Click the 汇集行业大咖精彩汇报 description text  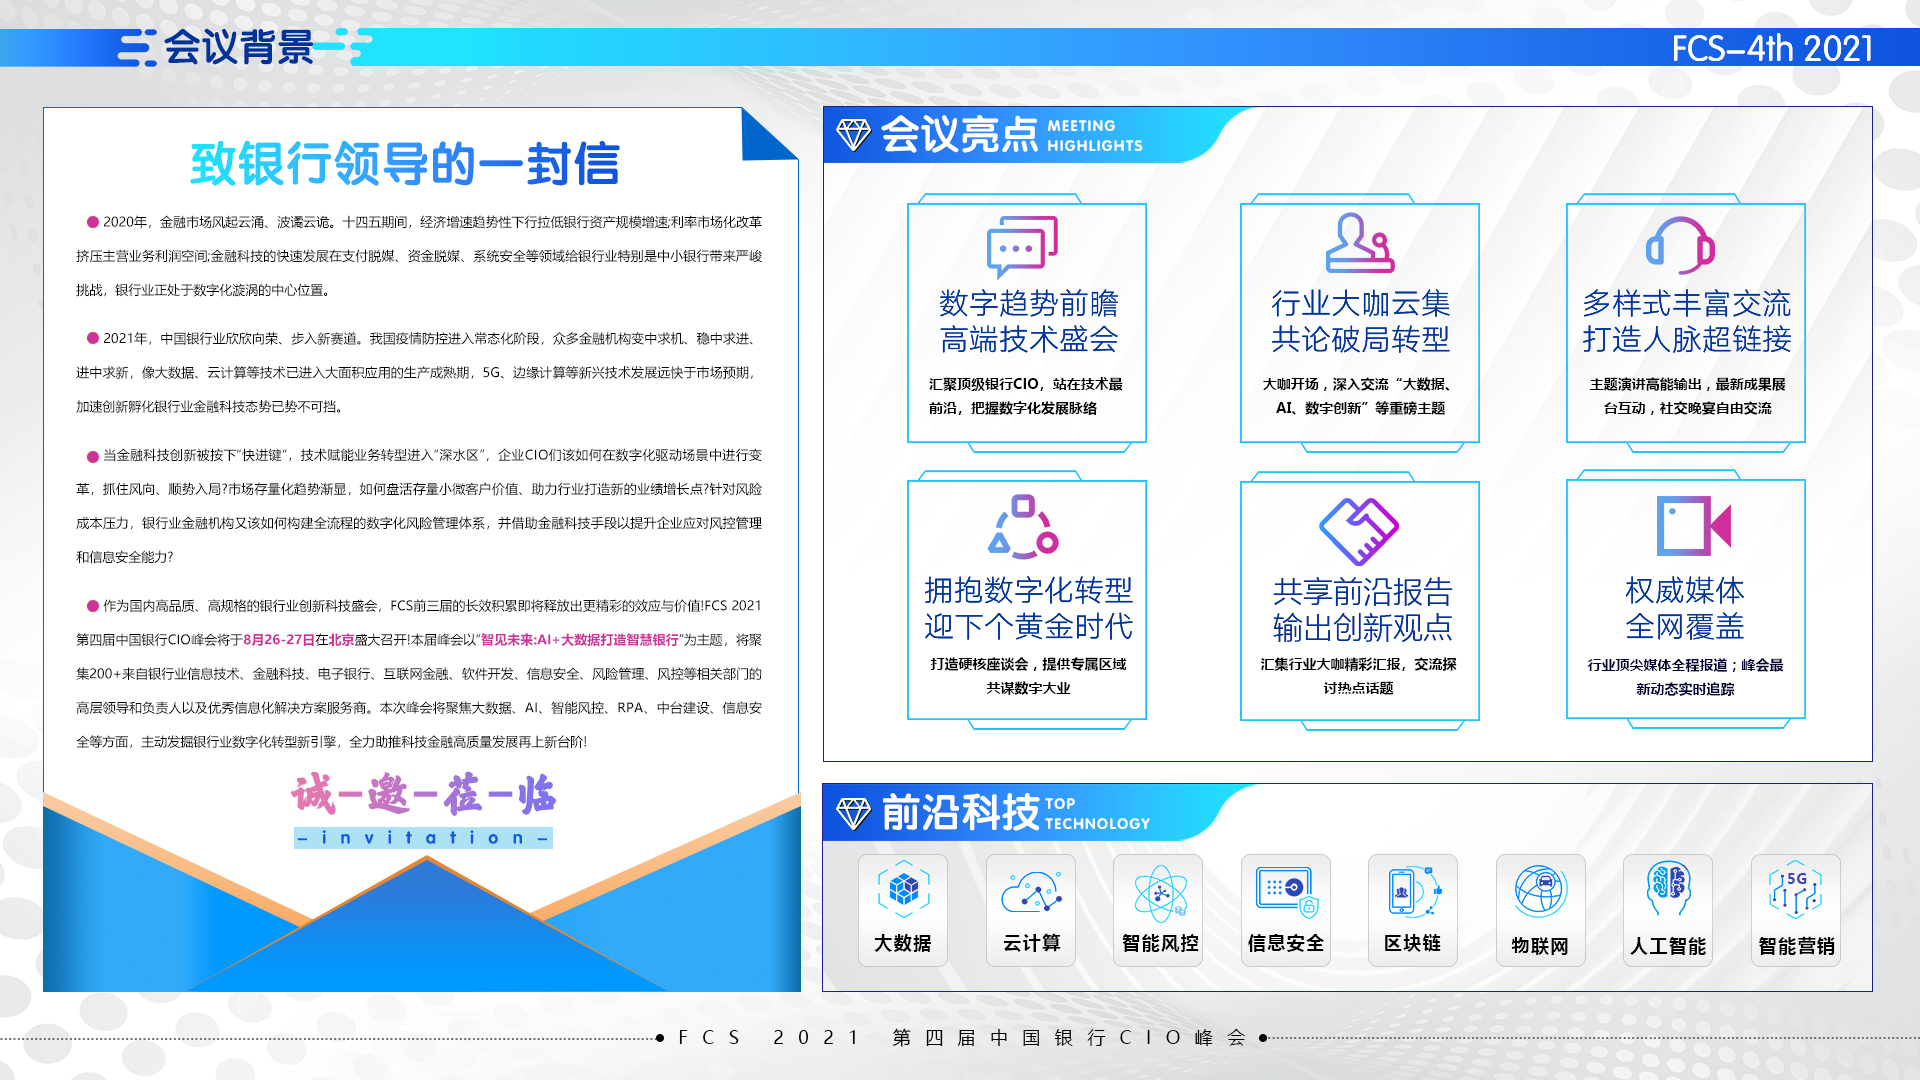(1358, 676)
